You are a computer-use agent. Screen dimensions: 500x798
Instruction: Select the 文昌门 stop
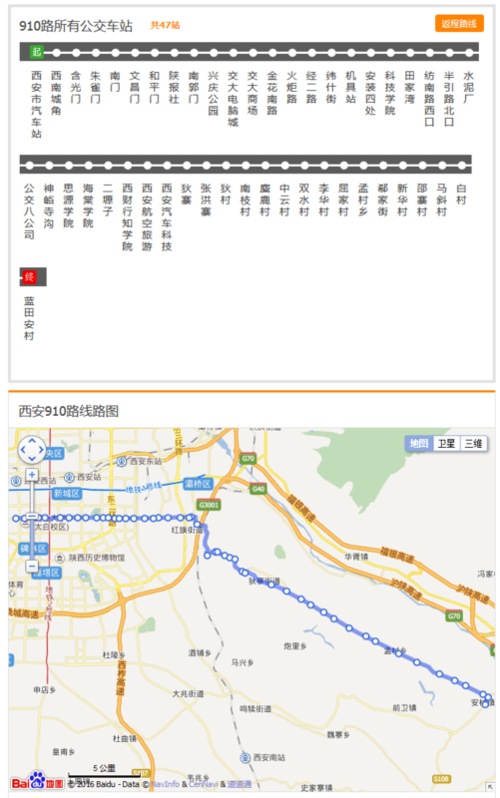134,87
